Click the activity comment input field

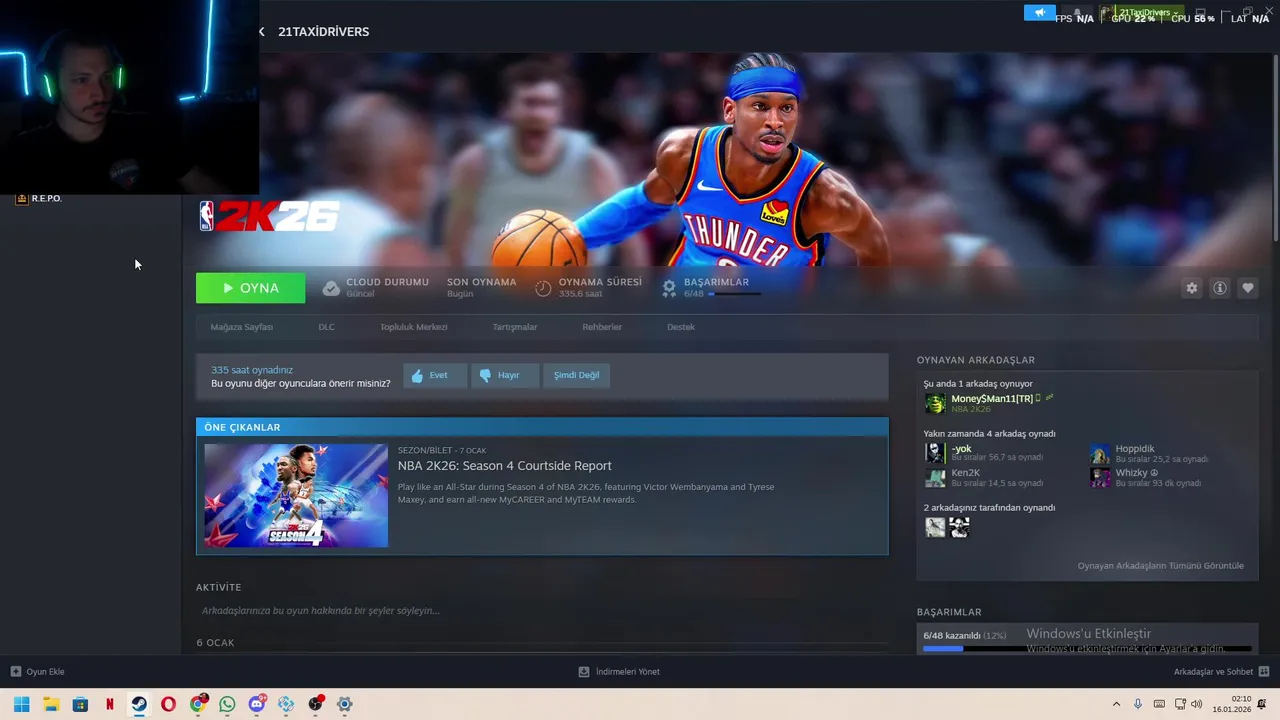click(540, 611)
